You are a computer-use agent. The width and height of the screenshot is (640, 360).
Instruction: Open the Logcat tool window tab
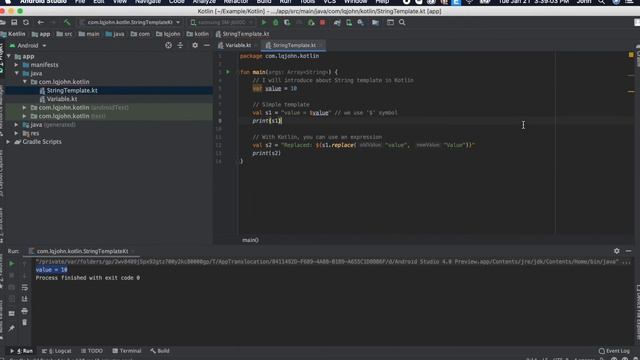click(57, 351)
